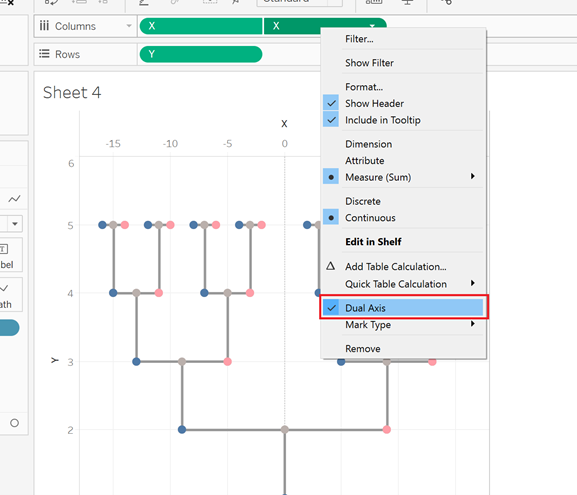Click the Path card icon
The image size is (577, 495).
click(4, 288)
